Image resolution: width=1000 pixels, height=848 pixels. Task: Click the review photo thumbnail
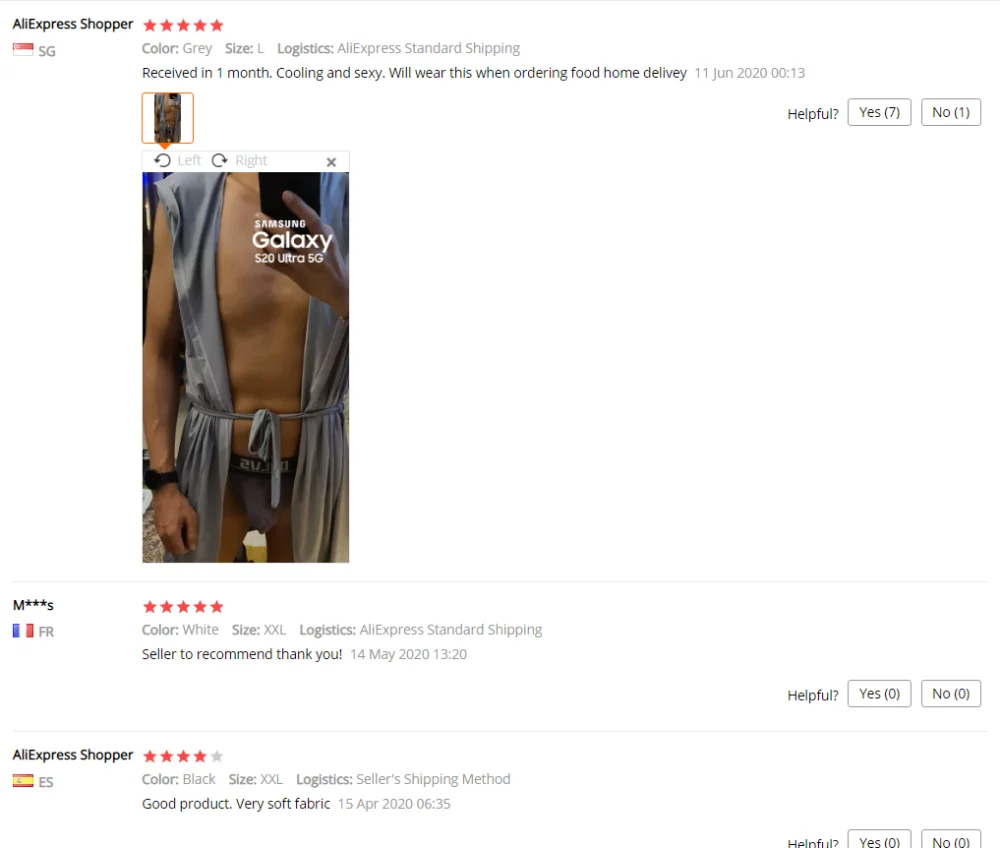(168, 118)
